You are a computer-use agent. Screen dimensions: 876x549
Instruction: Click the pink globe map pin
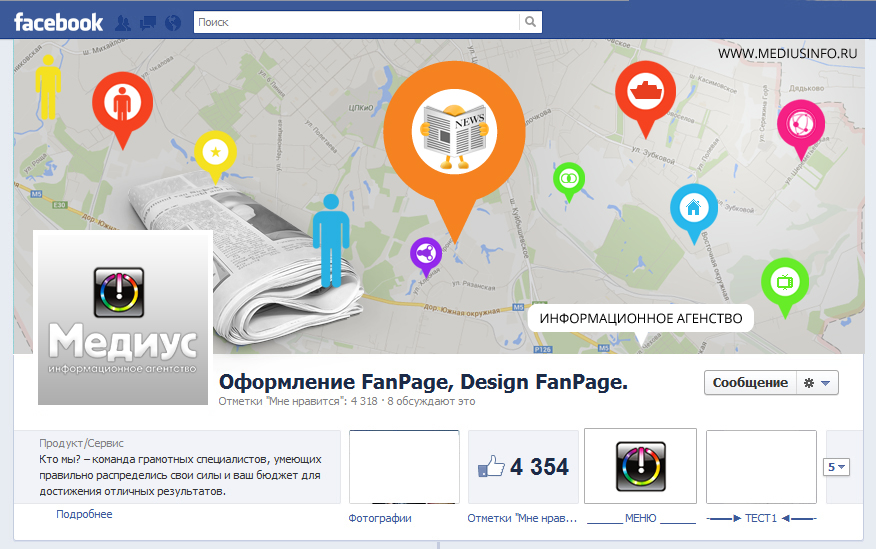(801, 129)
